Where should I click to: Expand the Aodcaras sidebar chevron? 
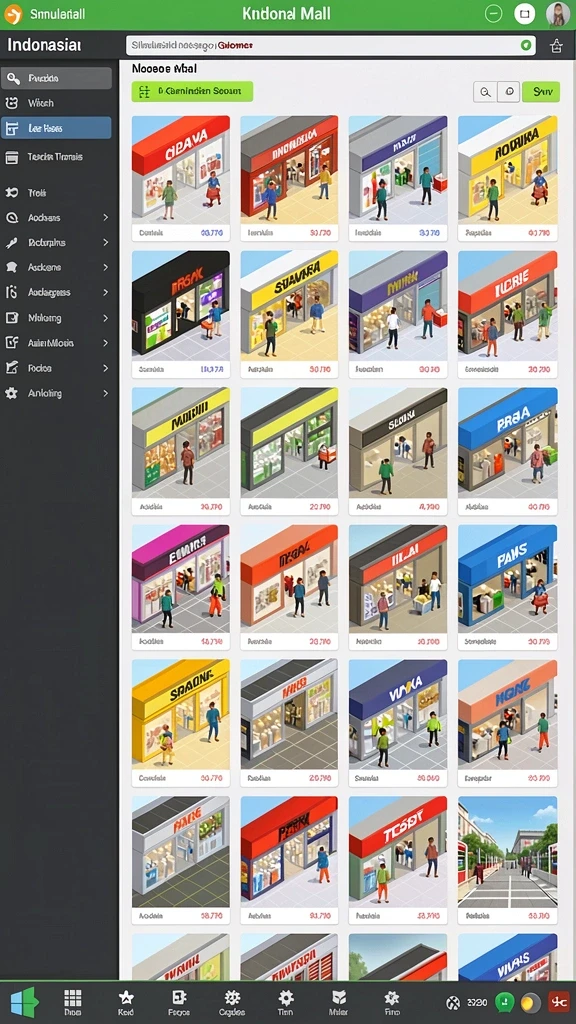point(106,217)
